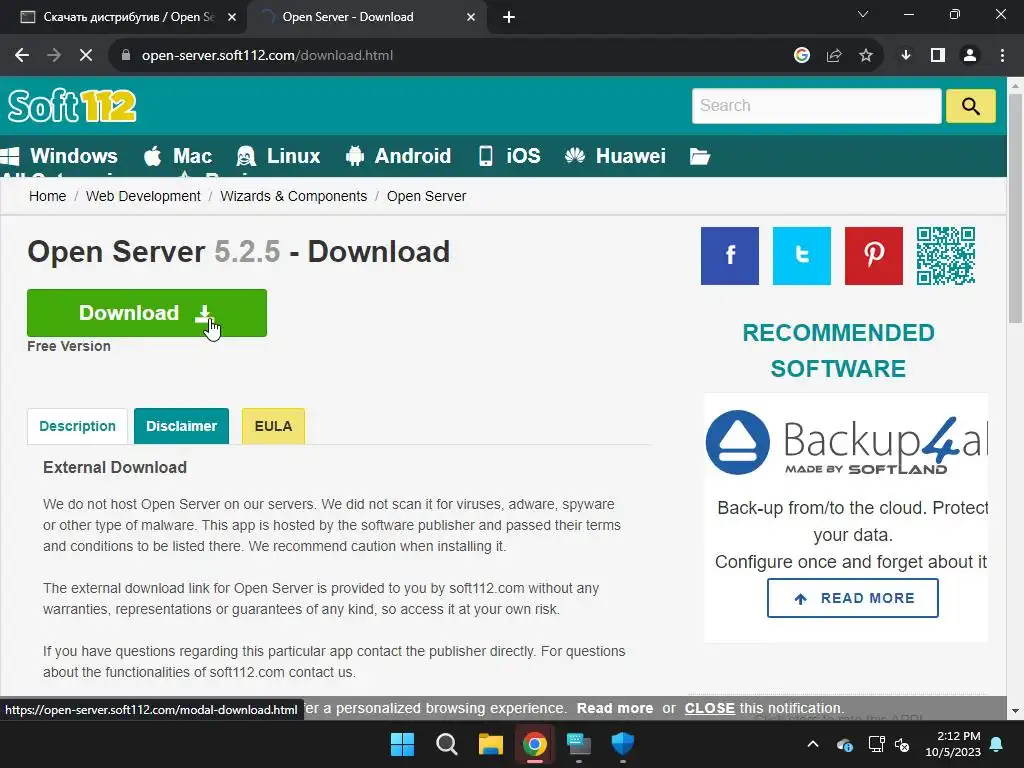
Task: Open Chrome profile icon
Action: click(970, 56)
